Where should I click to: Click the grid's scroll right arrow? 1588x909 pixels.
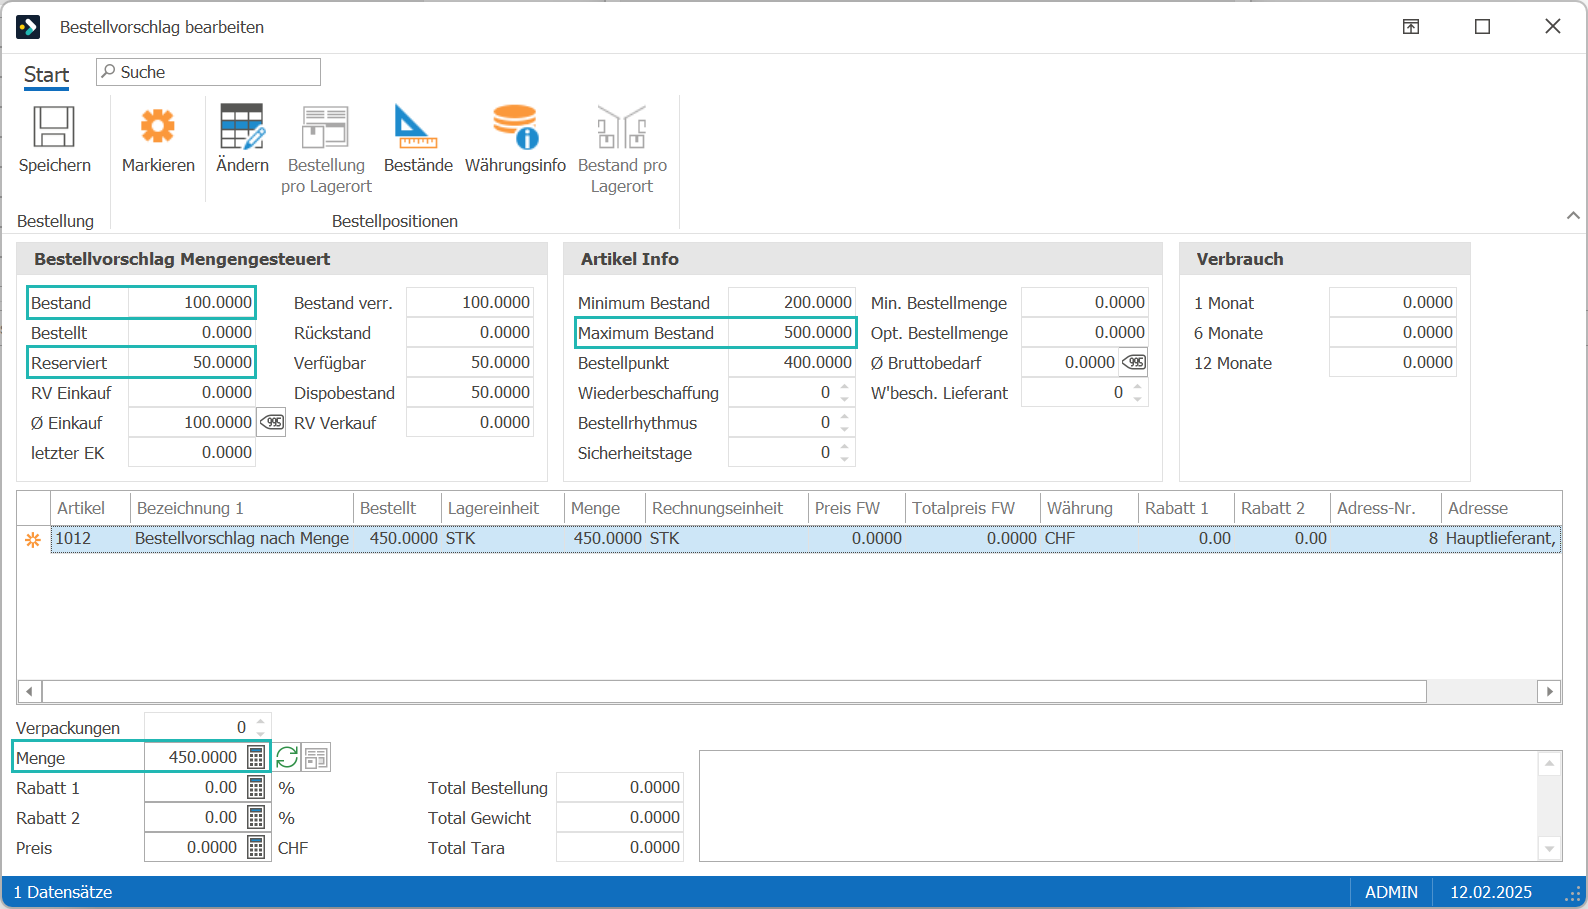tap(1550, 692)
